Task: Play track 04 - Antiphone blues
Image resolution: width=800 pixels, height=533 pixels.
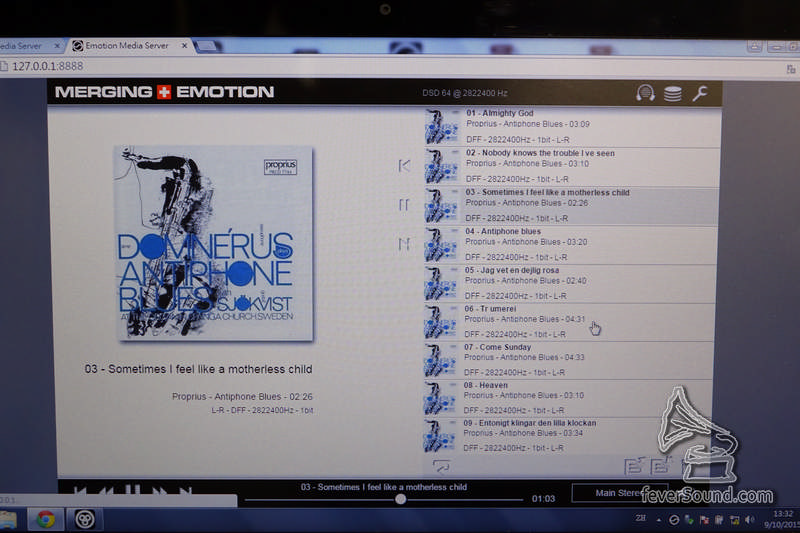Action: coord(570,245)
